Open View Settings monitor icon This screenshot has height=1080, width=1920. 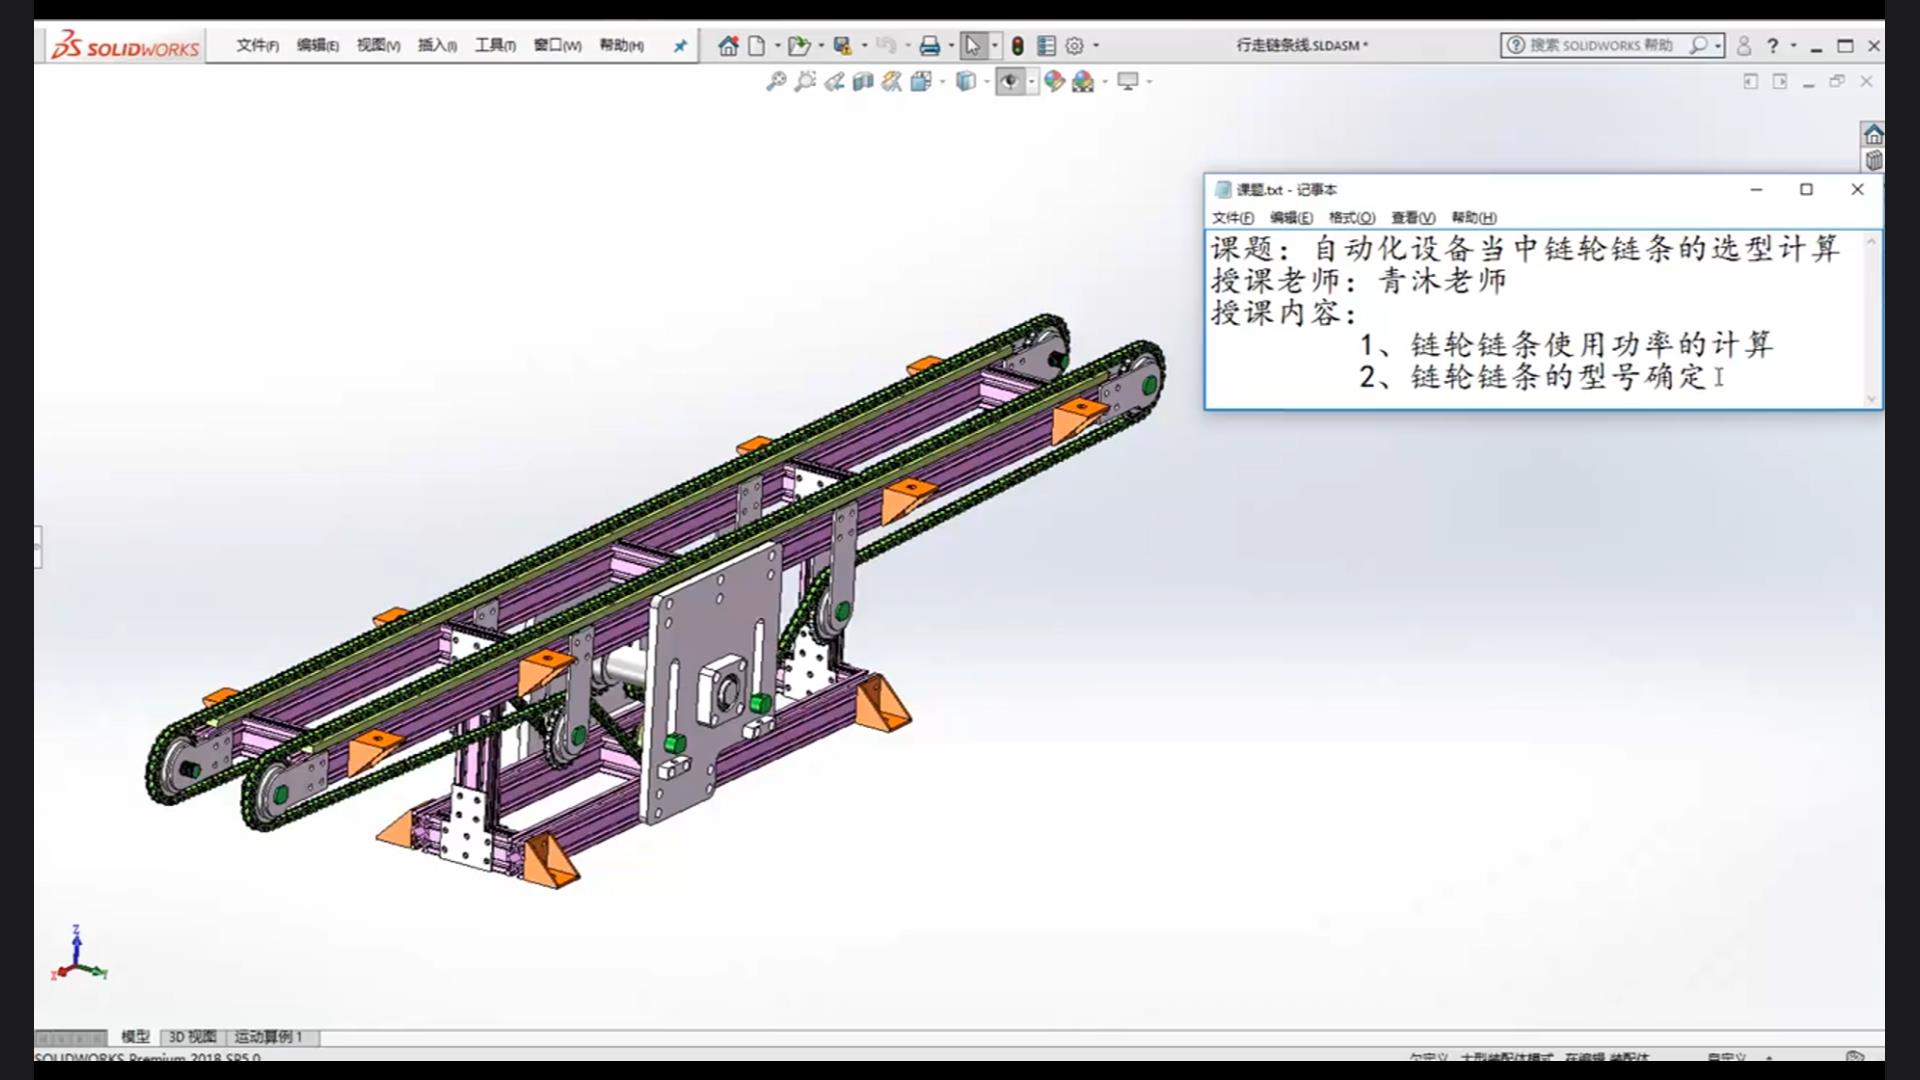coord(1128,82)
